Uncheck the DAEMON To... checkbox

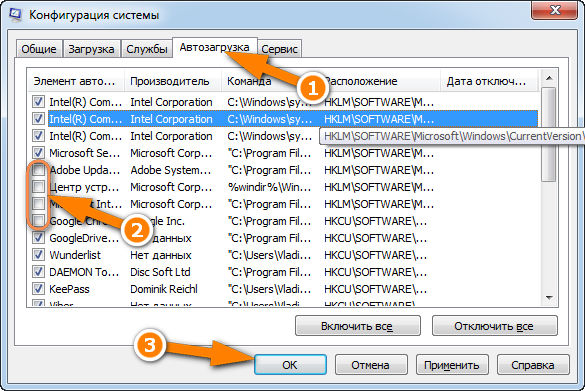pyautogui.click(x=38, y=272)
